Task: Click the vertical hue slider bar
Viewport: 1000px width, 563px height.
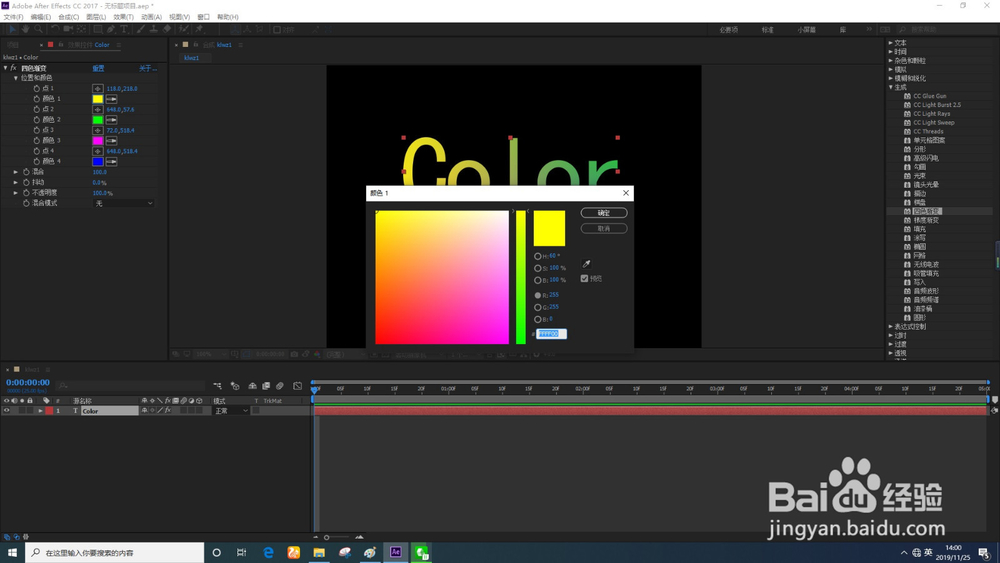Action: click(521, 277)
